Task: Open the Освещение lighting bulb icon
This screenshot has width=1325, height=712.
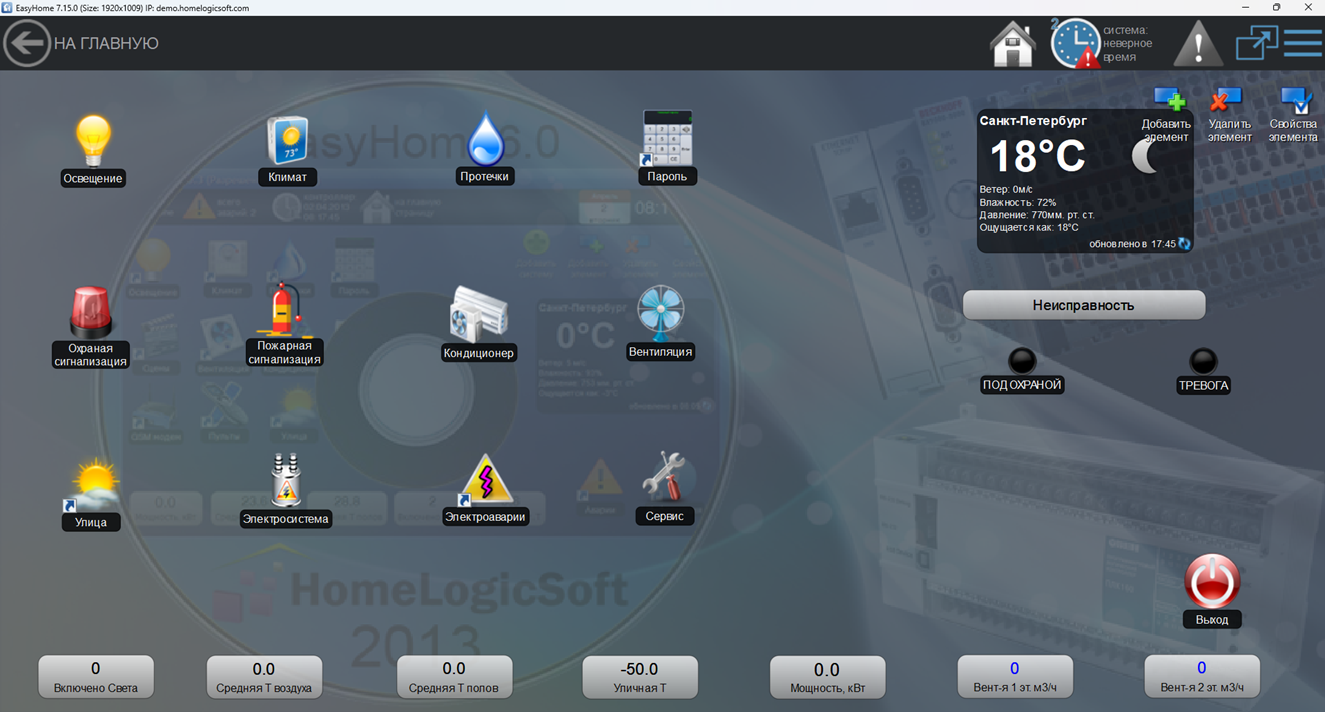Action: click(x=93, y=142)
